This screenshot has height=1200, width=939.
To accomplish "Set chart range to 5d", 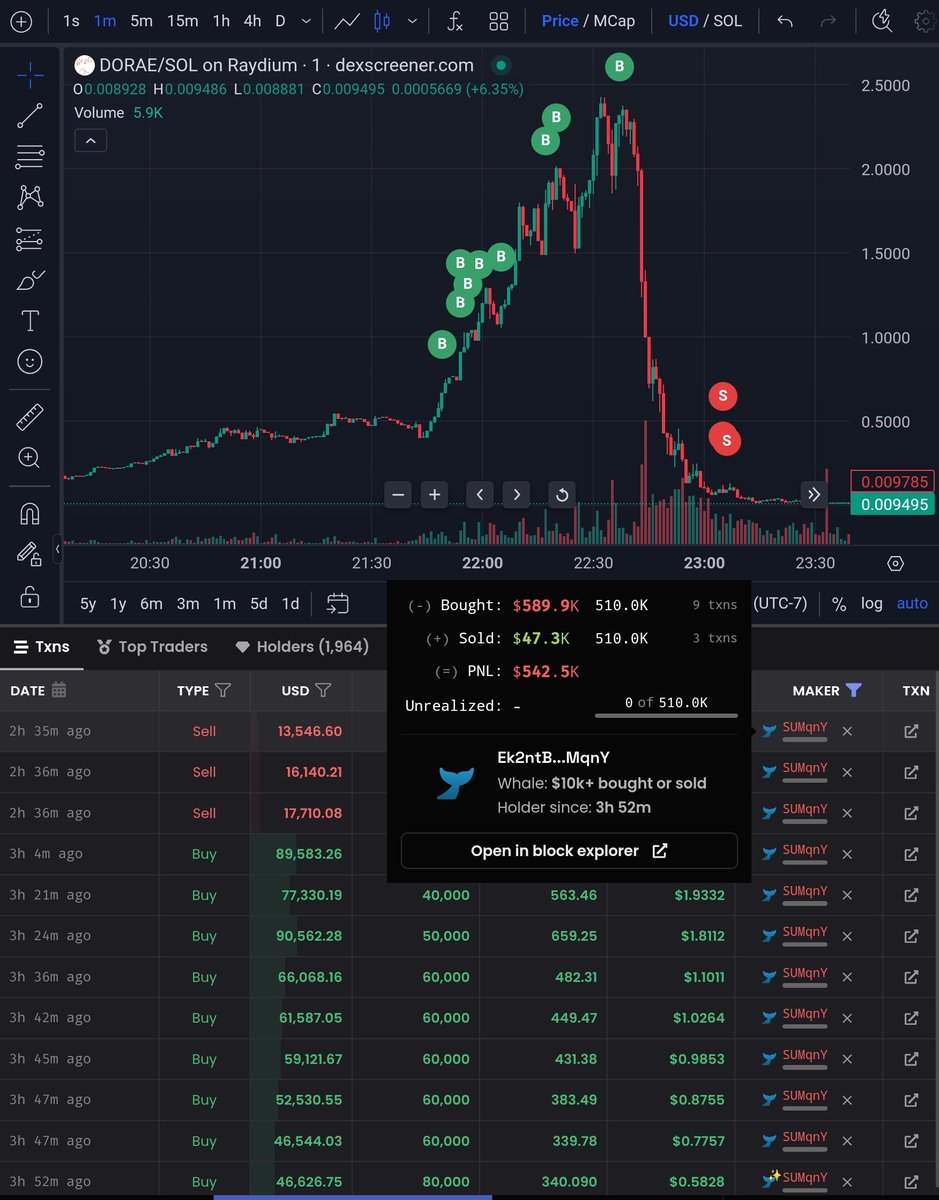I will 259,603.
